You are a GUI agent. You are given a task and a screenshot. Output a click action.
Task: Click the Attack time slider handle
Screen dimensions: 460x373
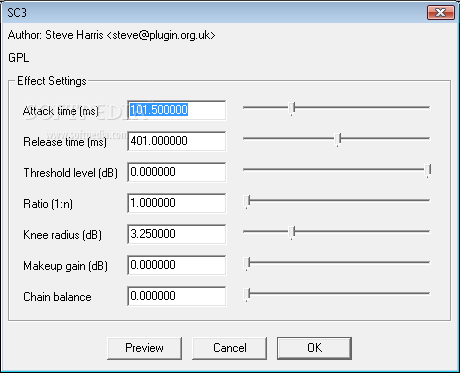pyautogui.click(x=292, y=108)
